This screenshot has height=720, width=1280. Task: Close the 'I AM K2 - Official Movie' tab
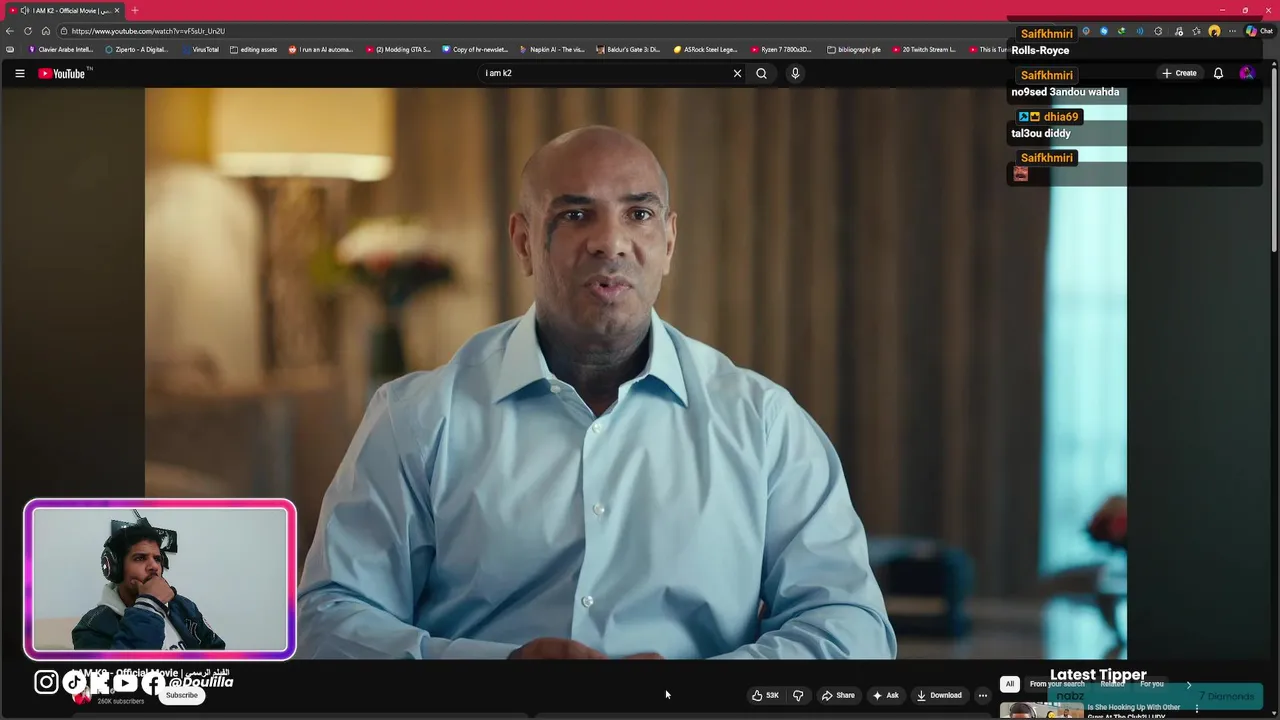point(117,10)
